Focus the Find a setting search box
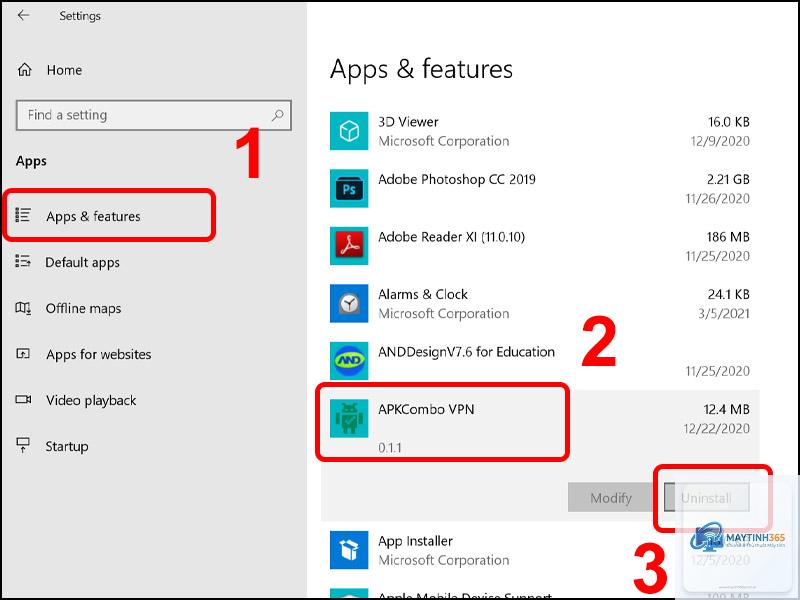The height and width of the screenshot is (600, 800). coord(154,115)
